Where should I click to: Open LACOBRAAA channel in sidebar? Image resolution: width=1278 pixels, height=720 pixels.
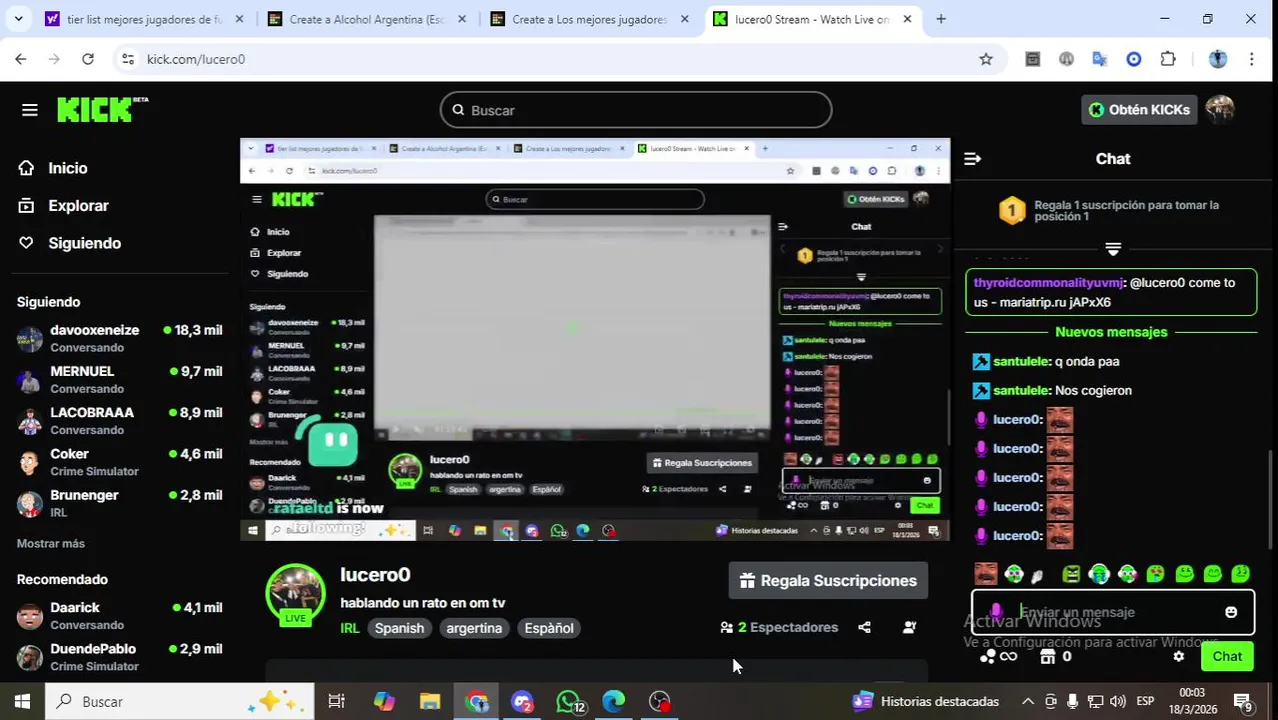pyautogui.click(x=119, y=420)
